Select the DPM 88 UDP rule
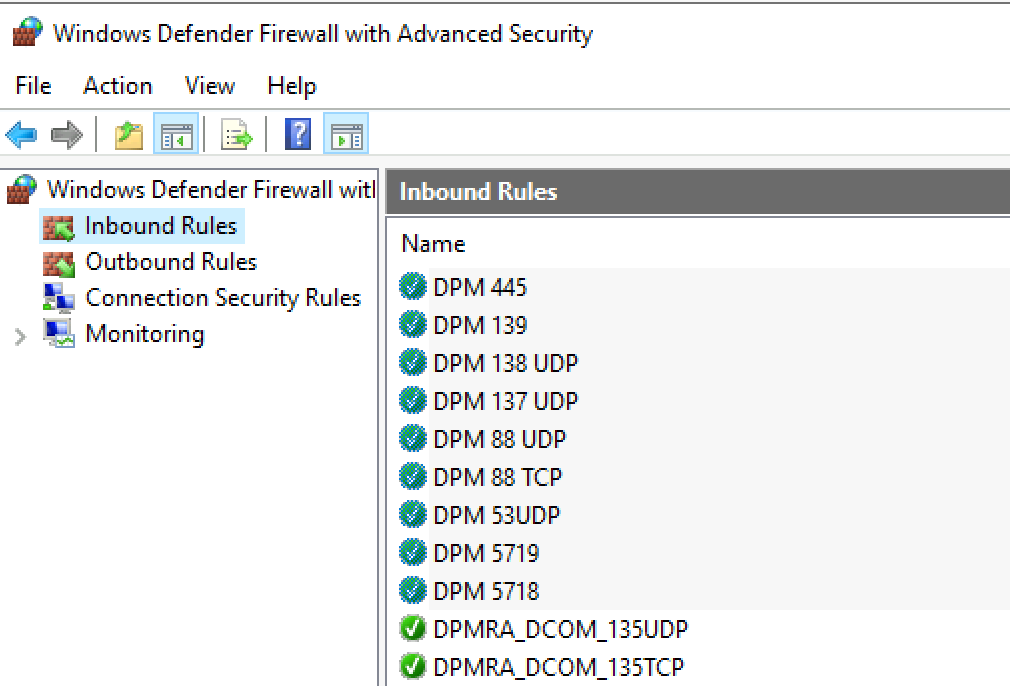Screen dimensions: 1010x686 tap(500, 439)
